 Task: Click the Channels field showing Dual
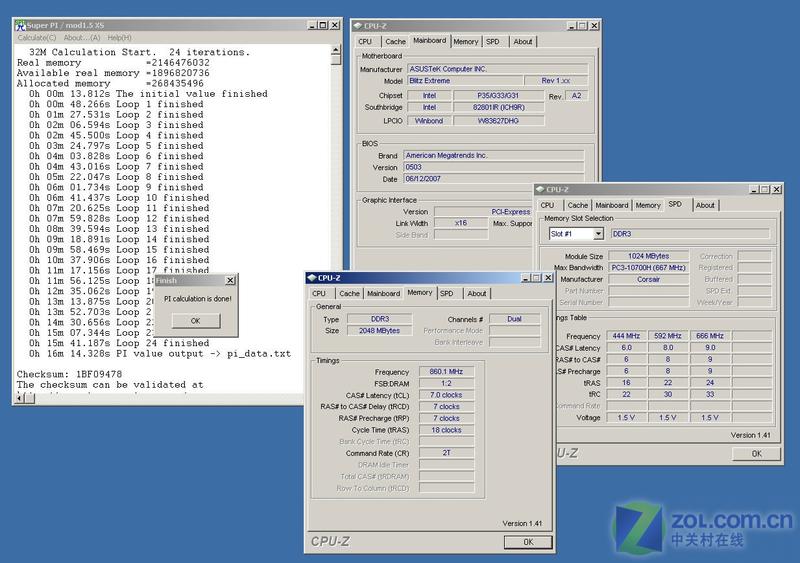click(514, 319)
